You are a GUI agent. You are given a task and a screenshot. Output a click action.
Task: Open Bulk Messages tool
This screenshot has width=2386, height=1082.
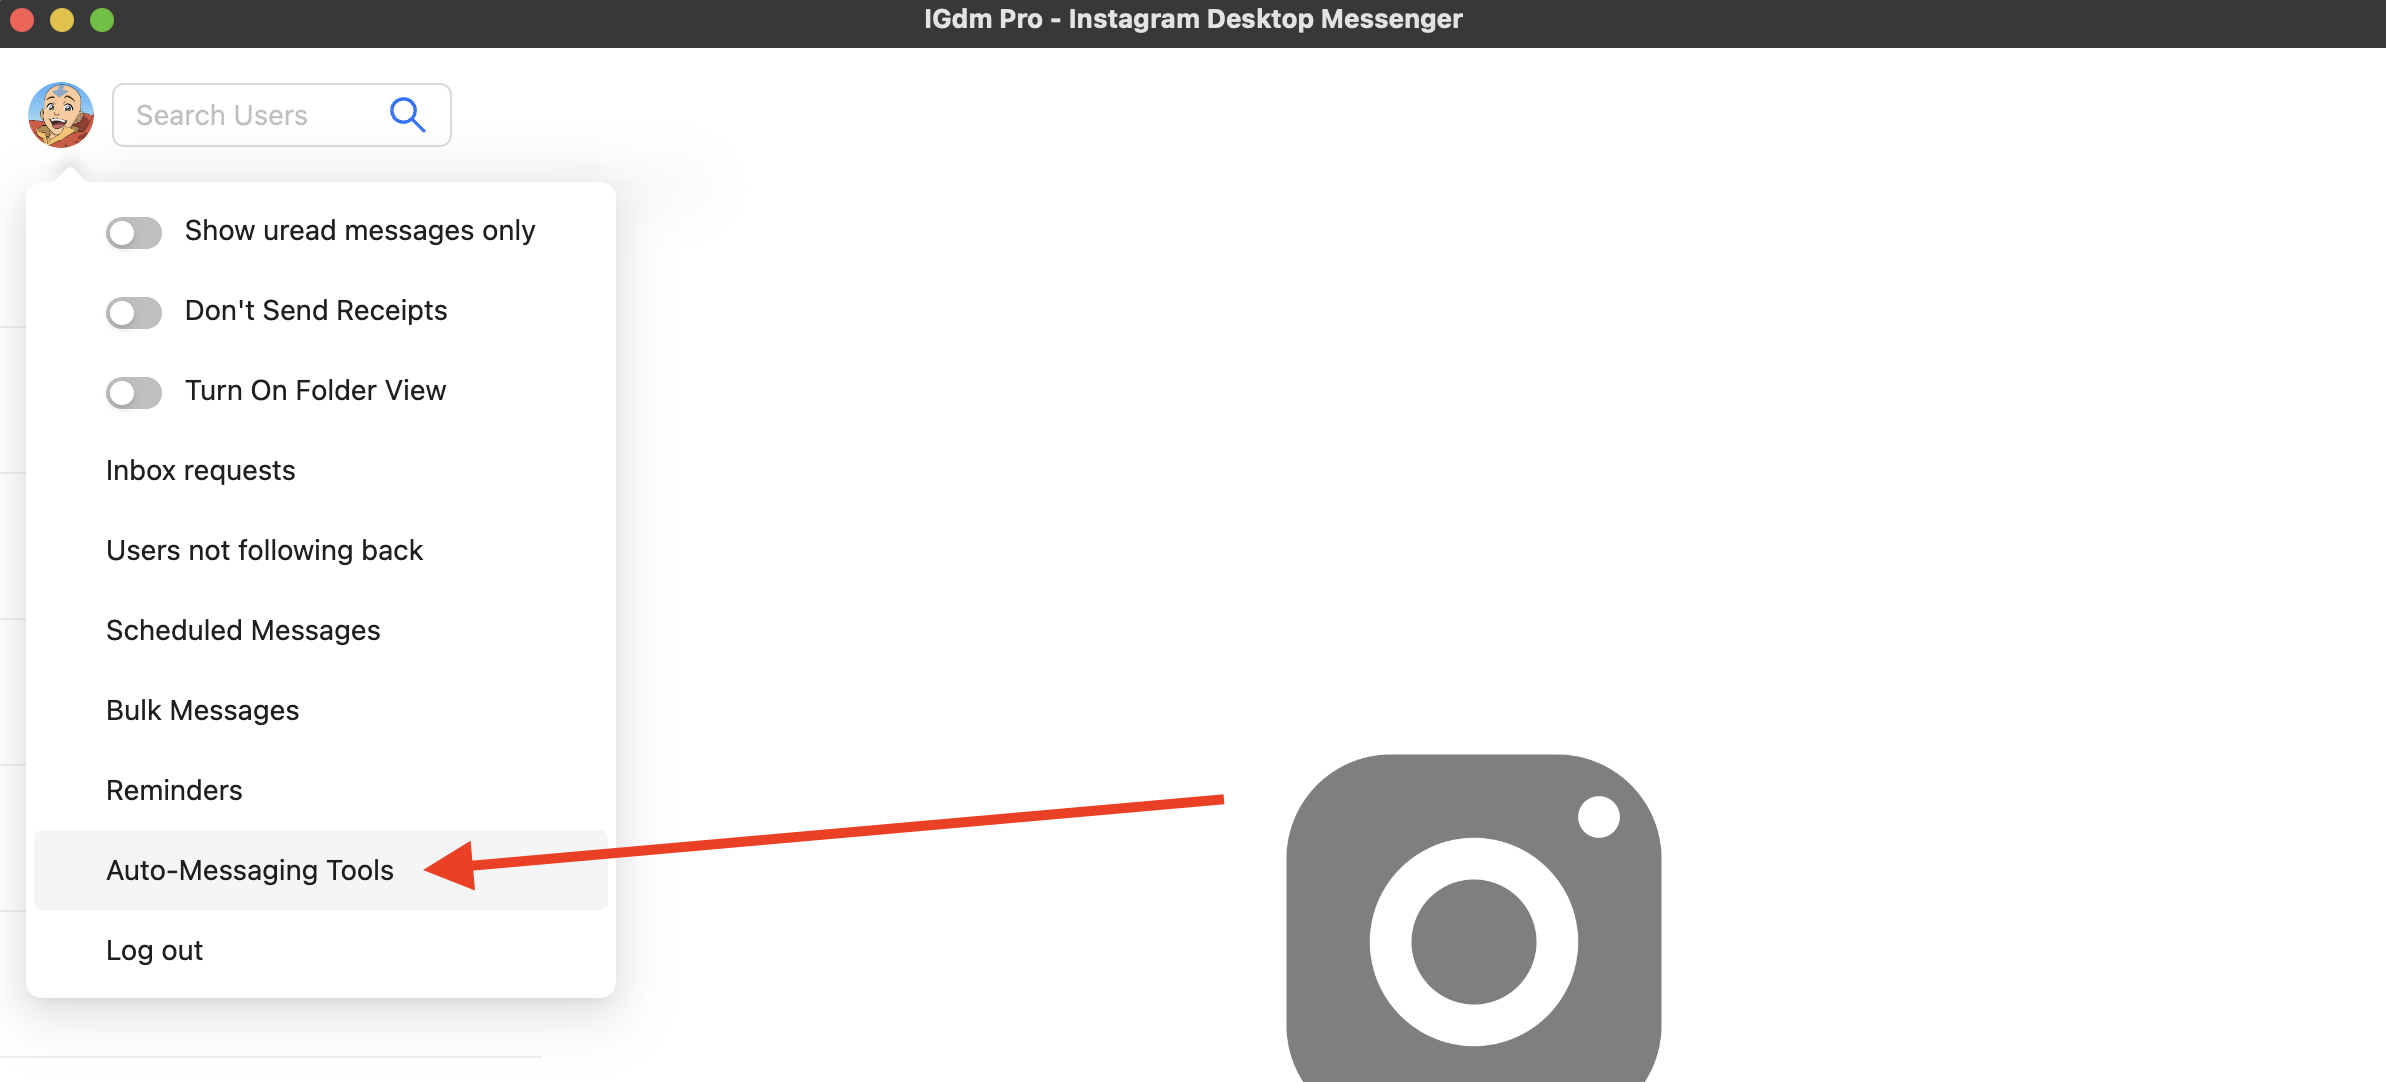coord(201,709)
